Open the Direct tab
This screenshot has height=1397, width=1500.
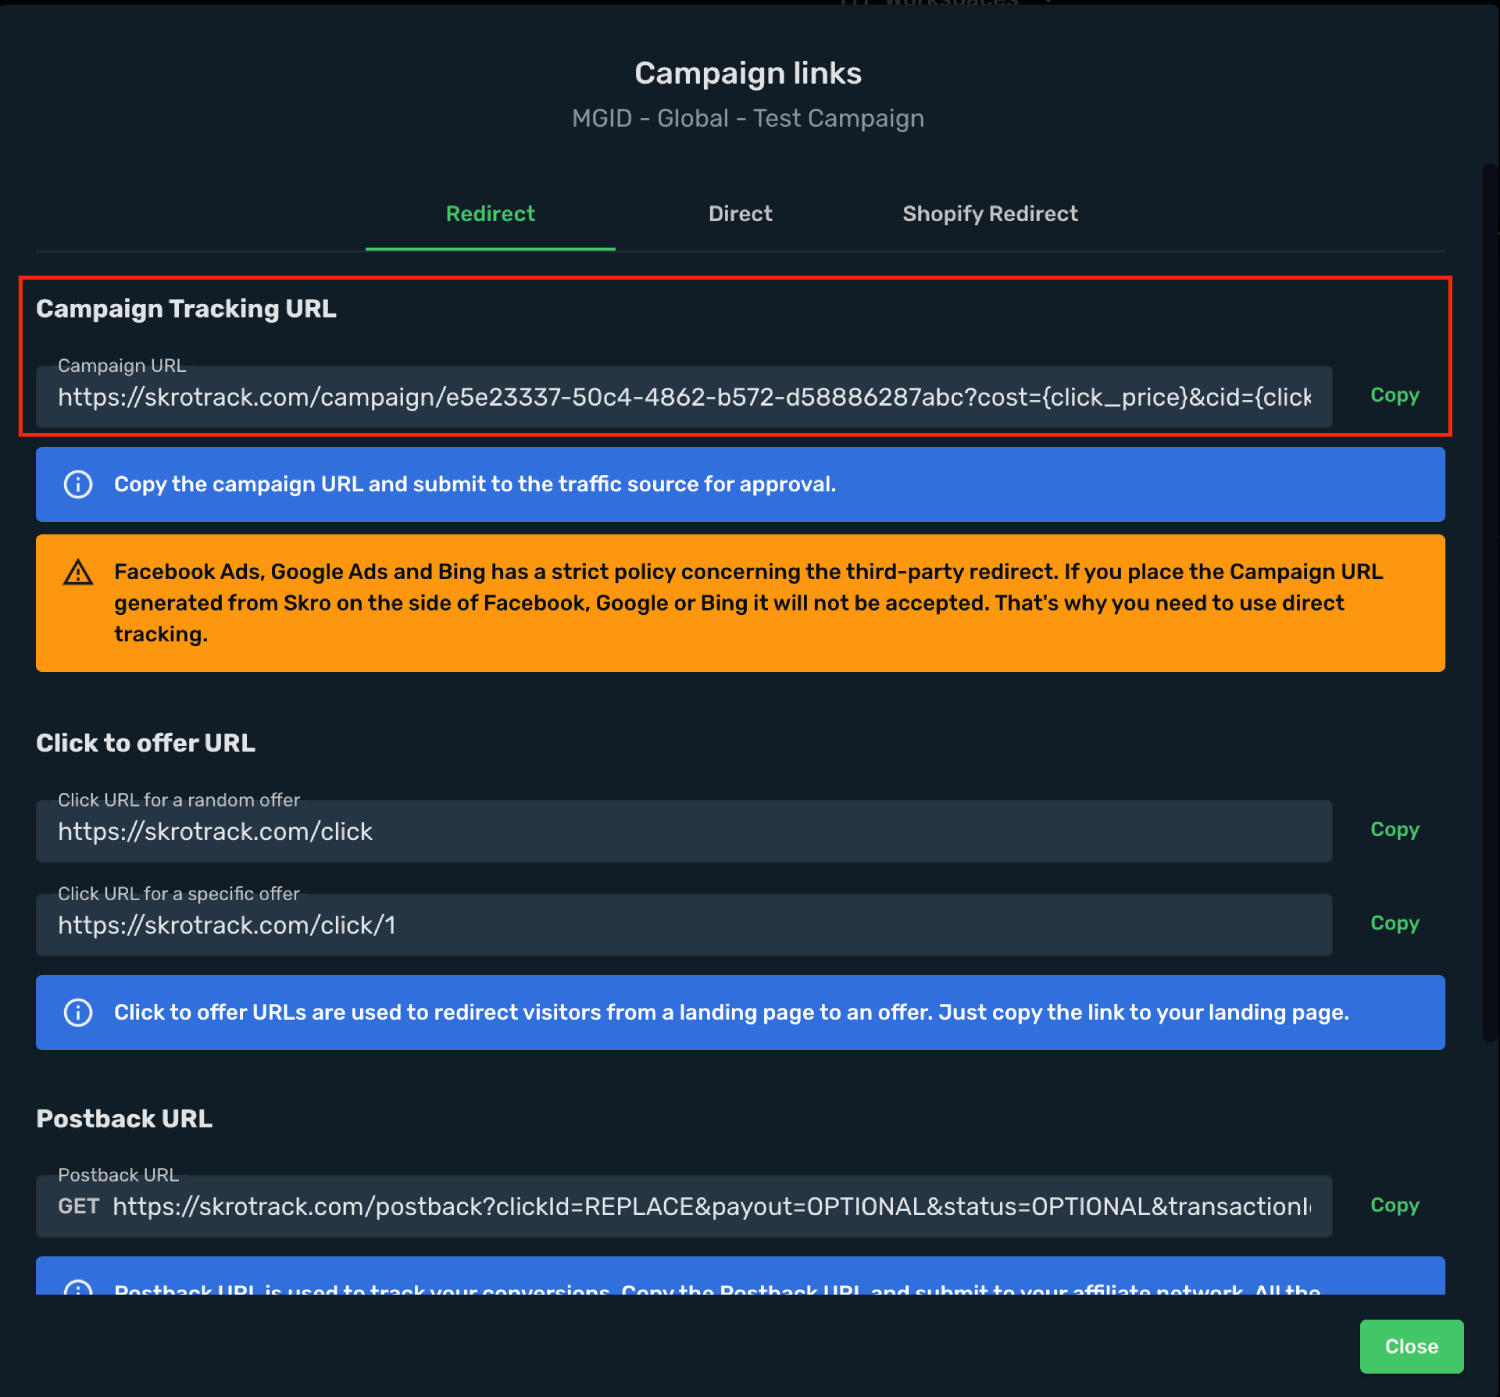tap(740, 214)
